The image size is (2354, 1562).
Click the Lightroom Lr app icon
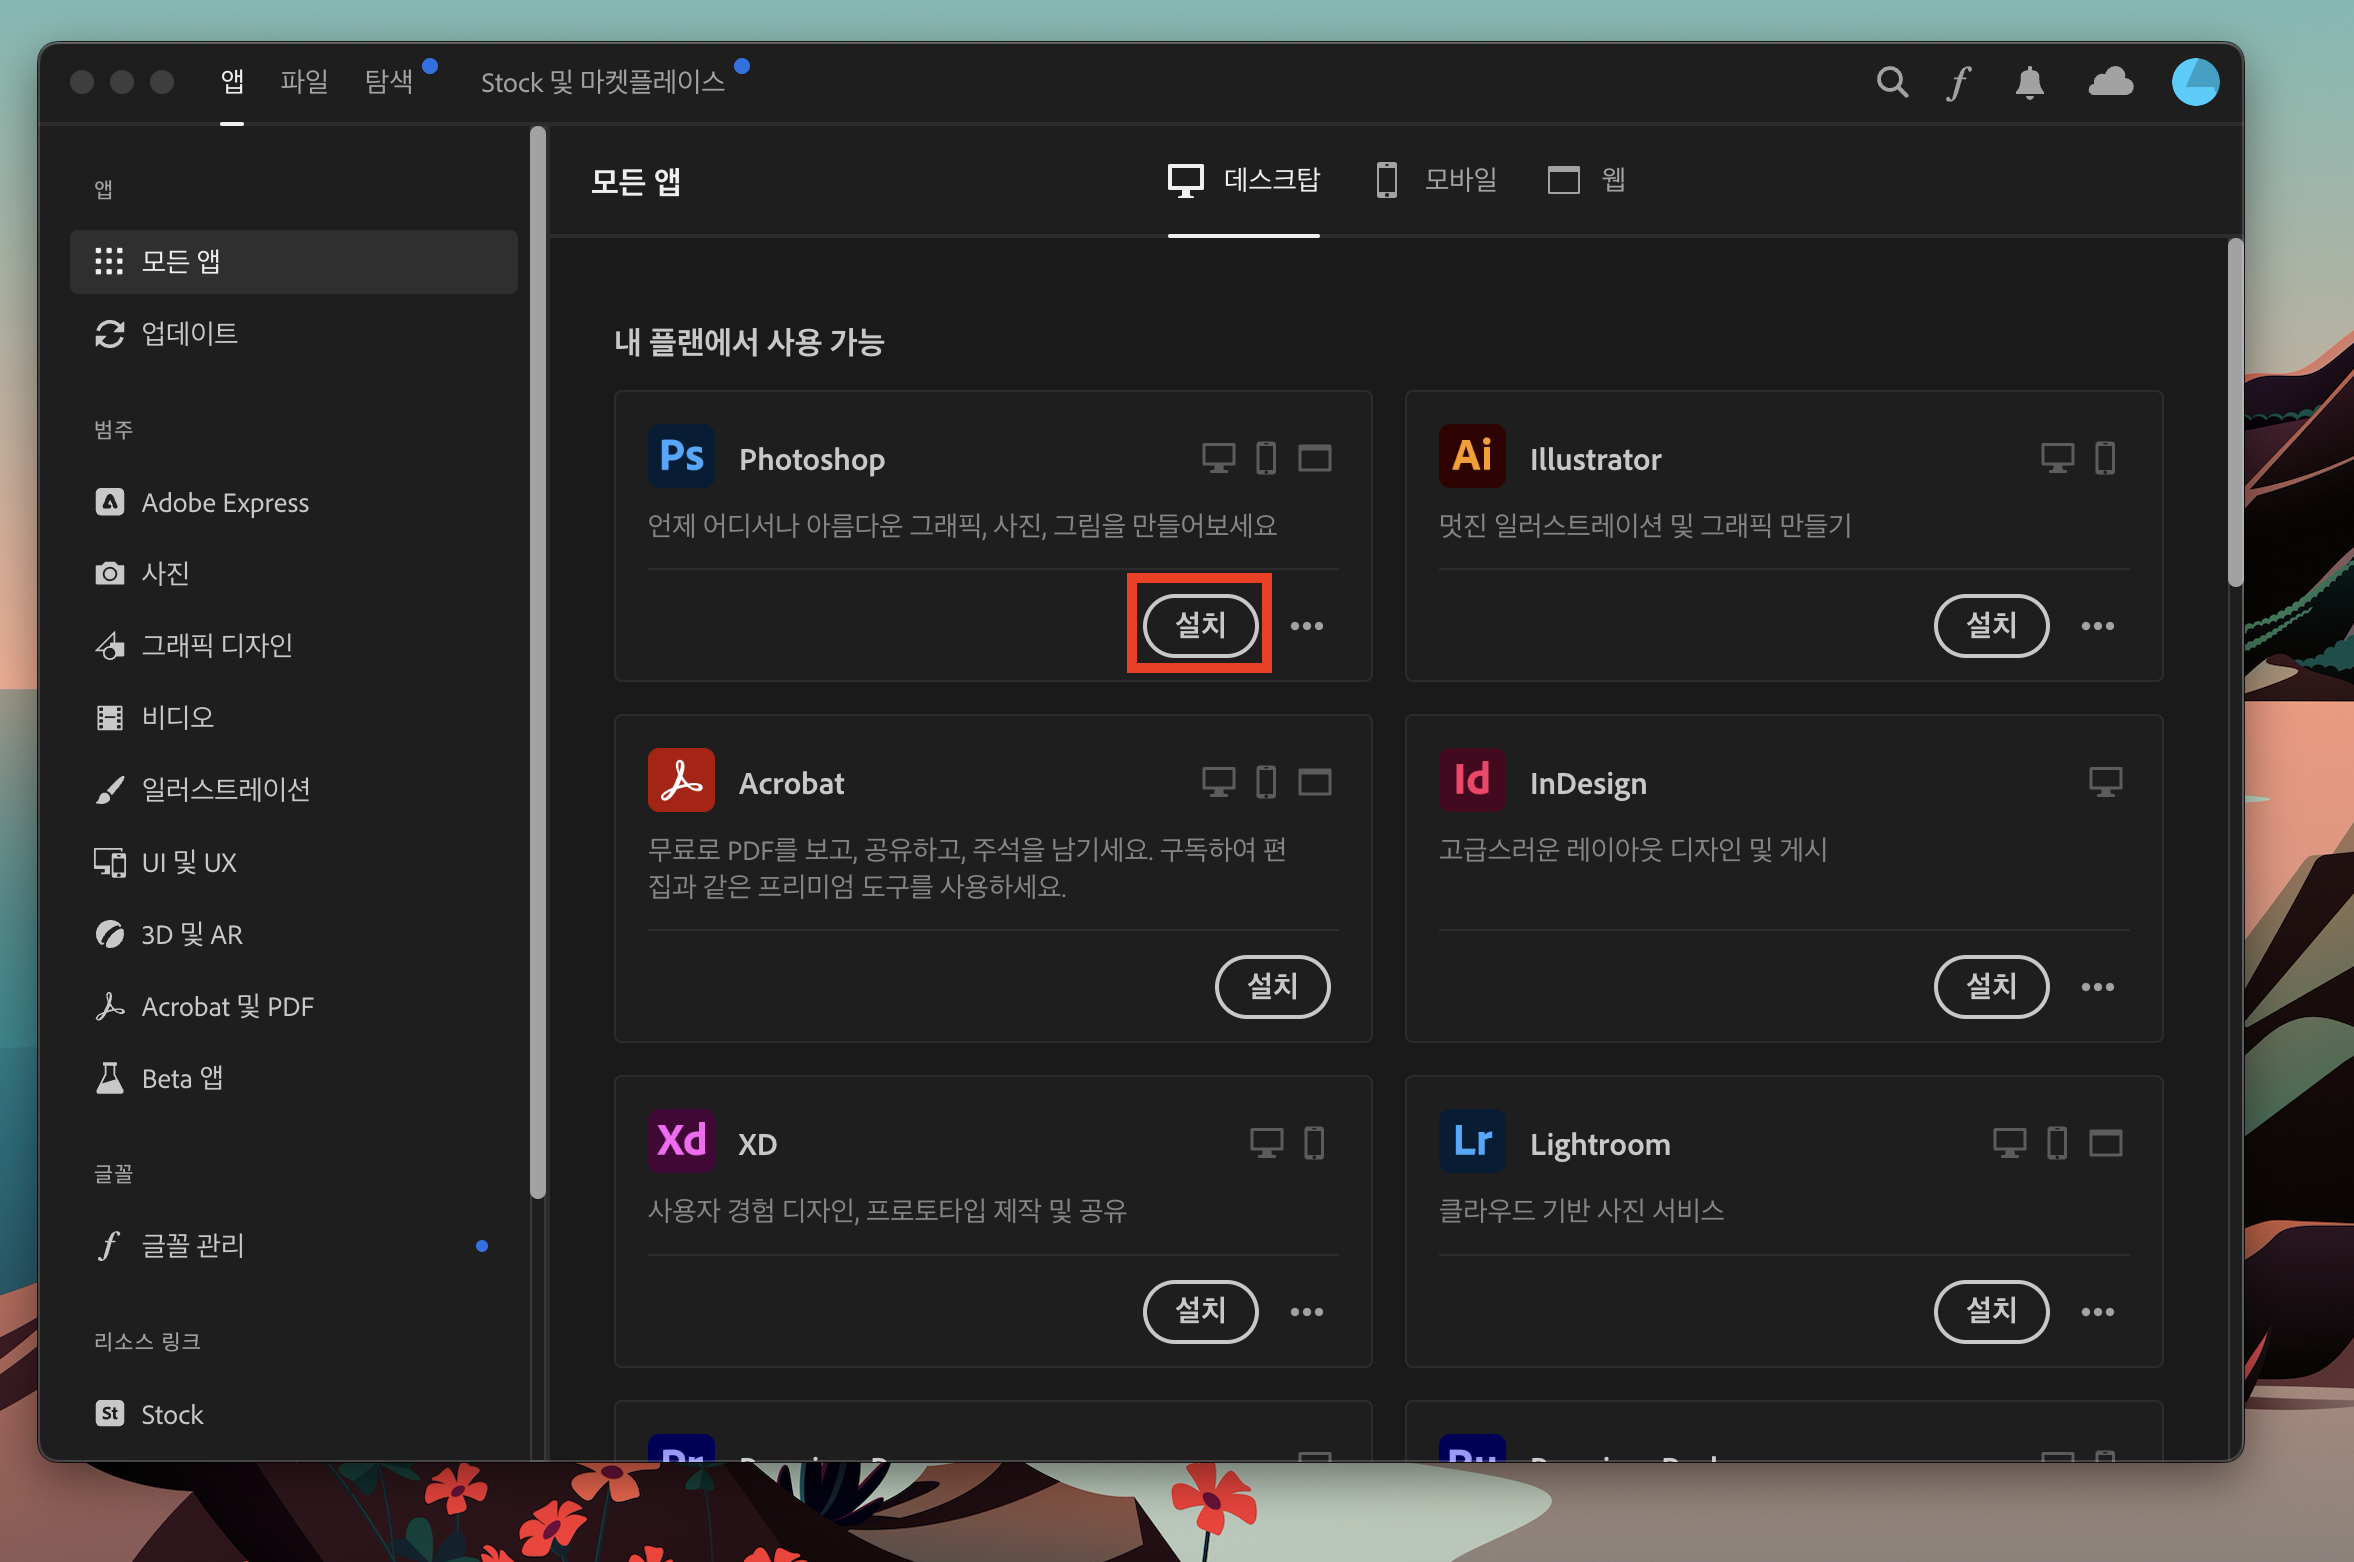[1471, 1141]
